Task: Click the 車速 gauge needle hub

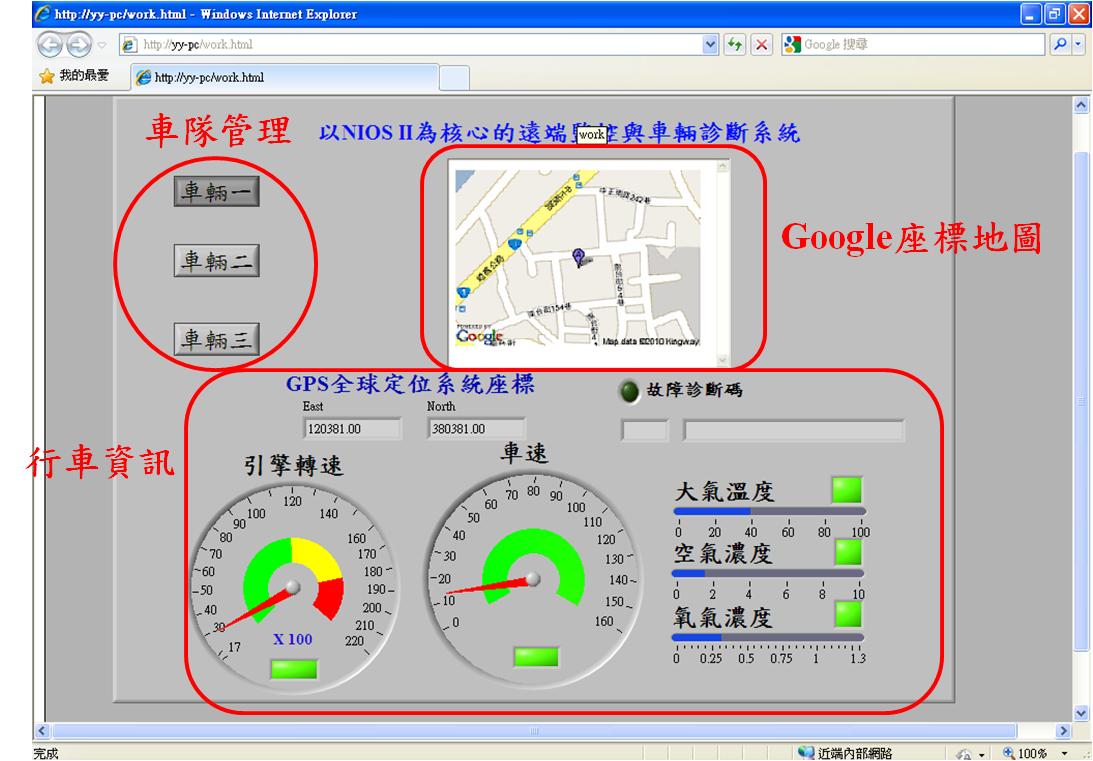Action: click(x=533, y=578)
